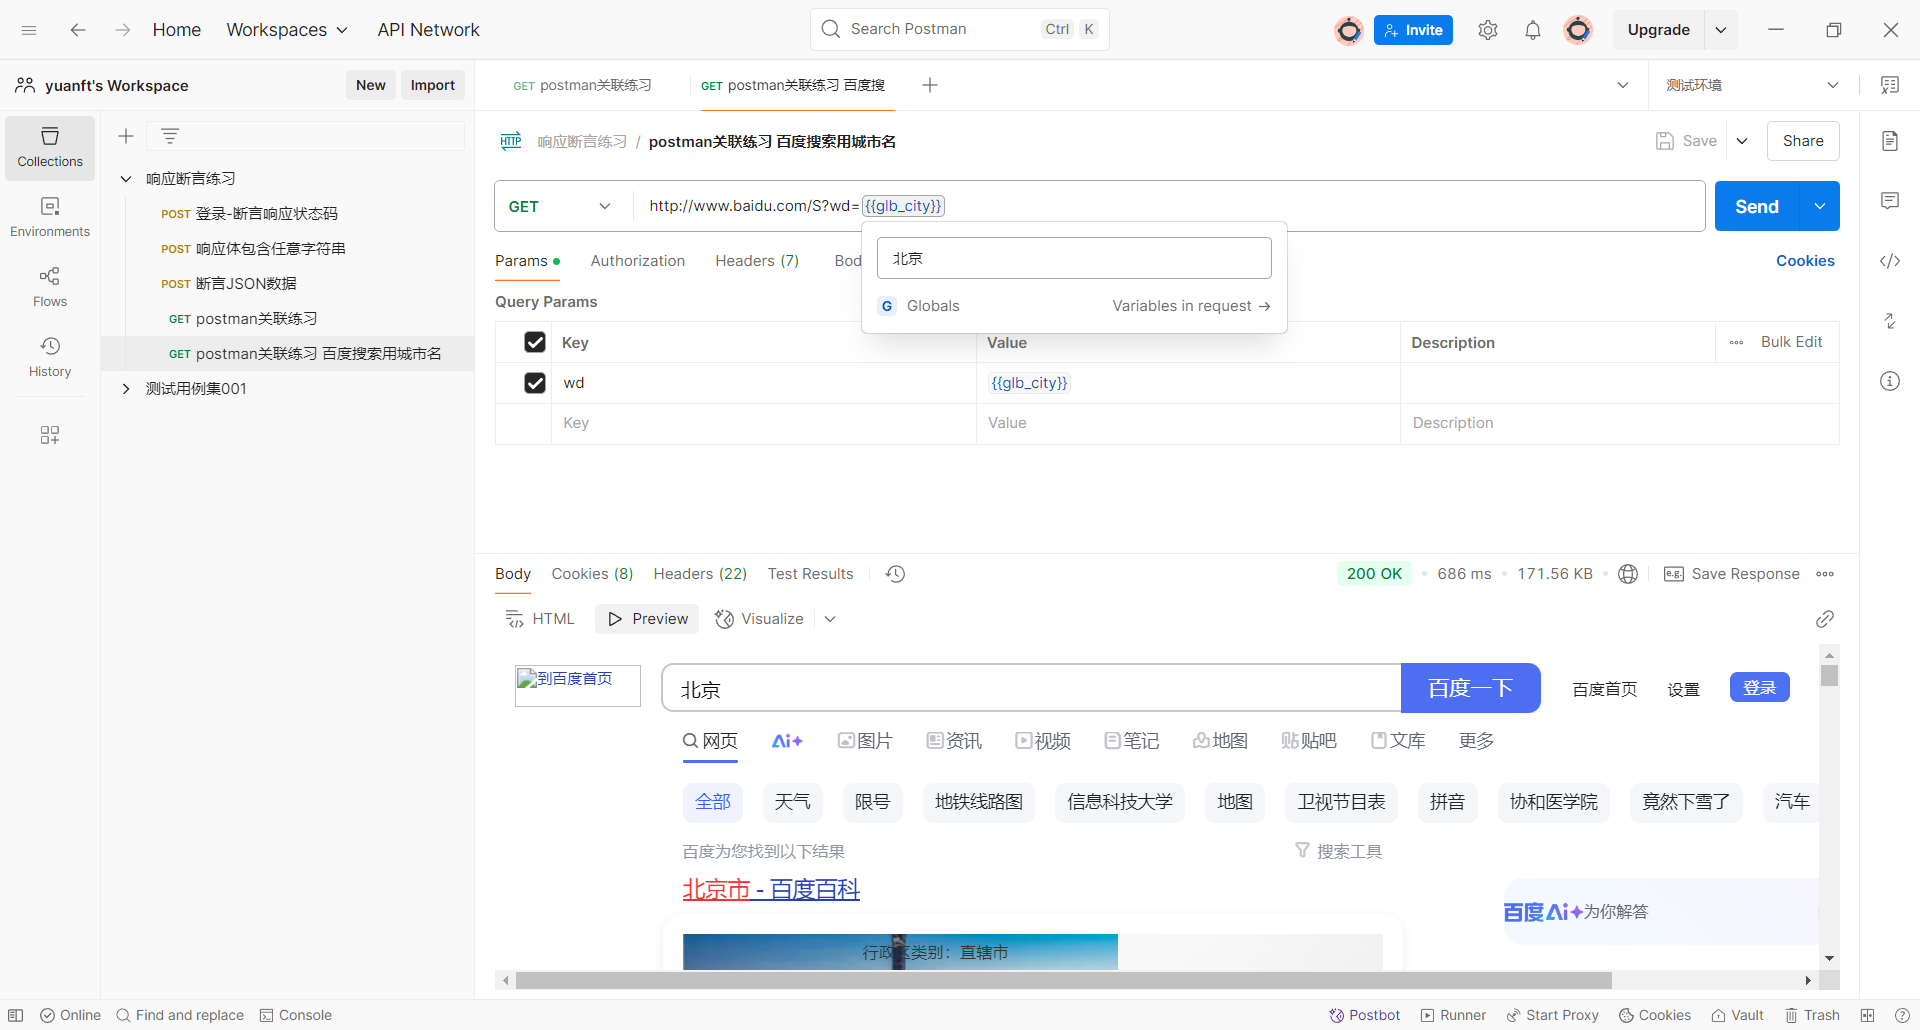This screenshot has height=1030, width=1920.
Task: Open Visualize options dropdown arrow
Action: pyautogui.click(x=830, y=619)
